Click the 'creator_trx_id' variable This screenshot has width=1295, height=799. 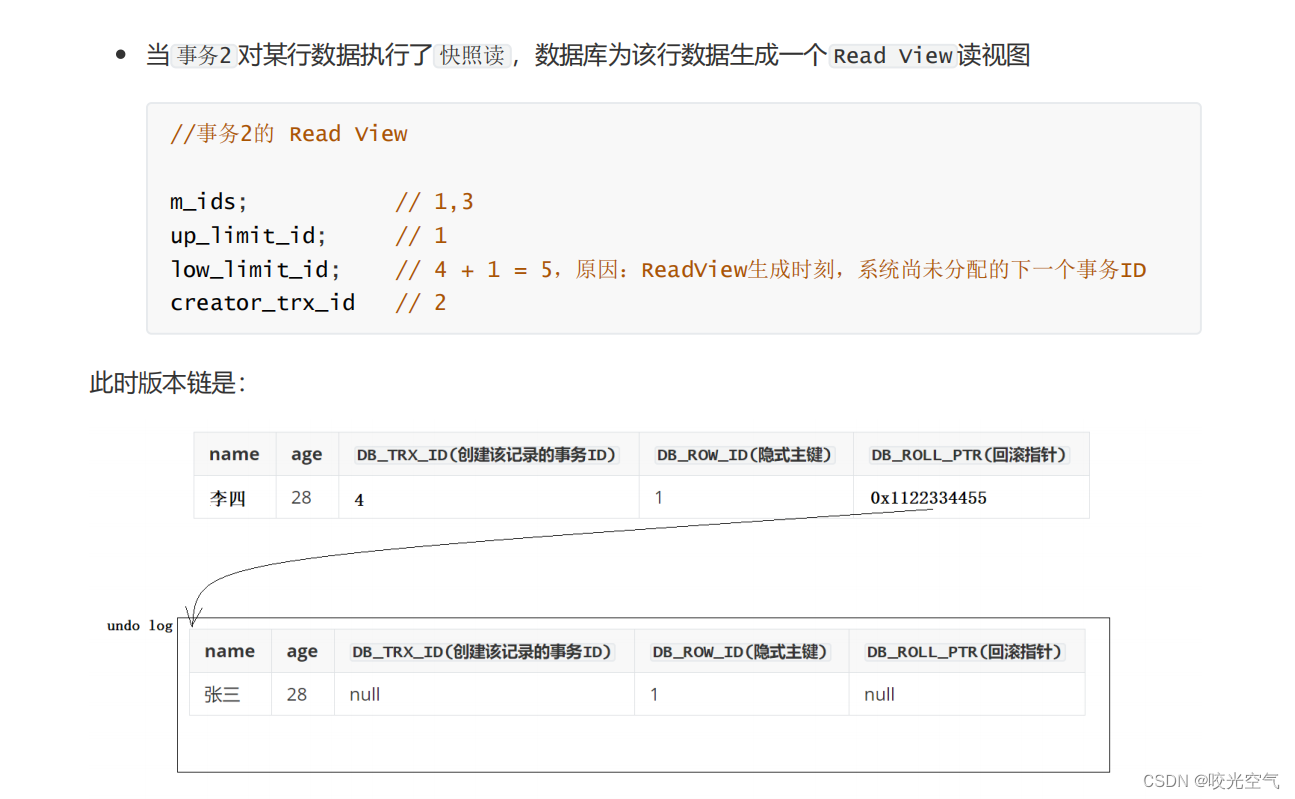(262, 303)
